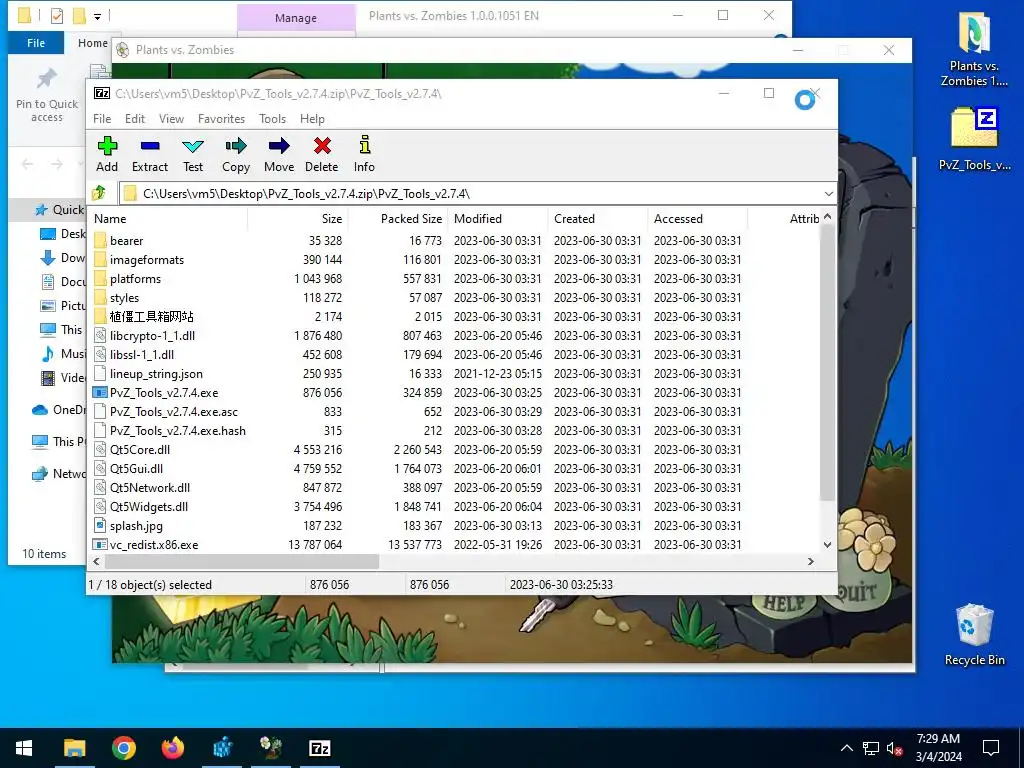The height and width of the screenshot is (768, 1024).
Task: Select the PvZ_Tools_v2.7.4.exe.asc row
Action: 453,411
